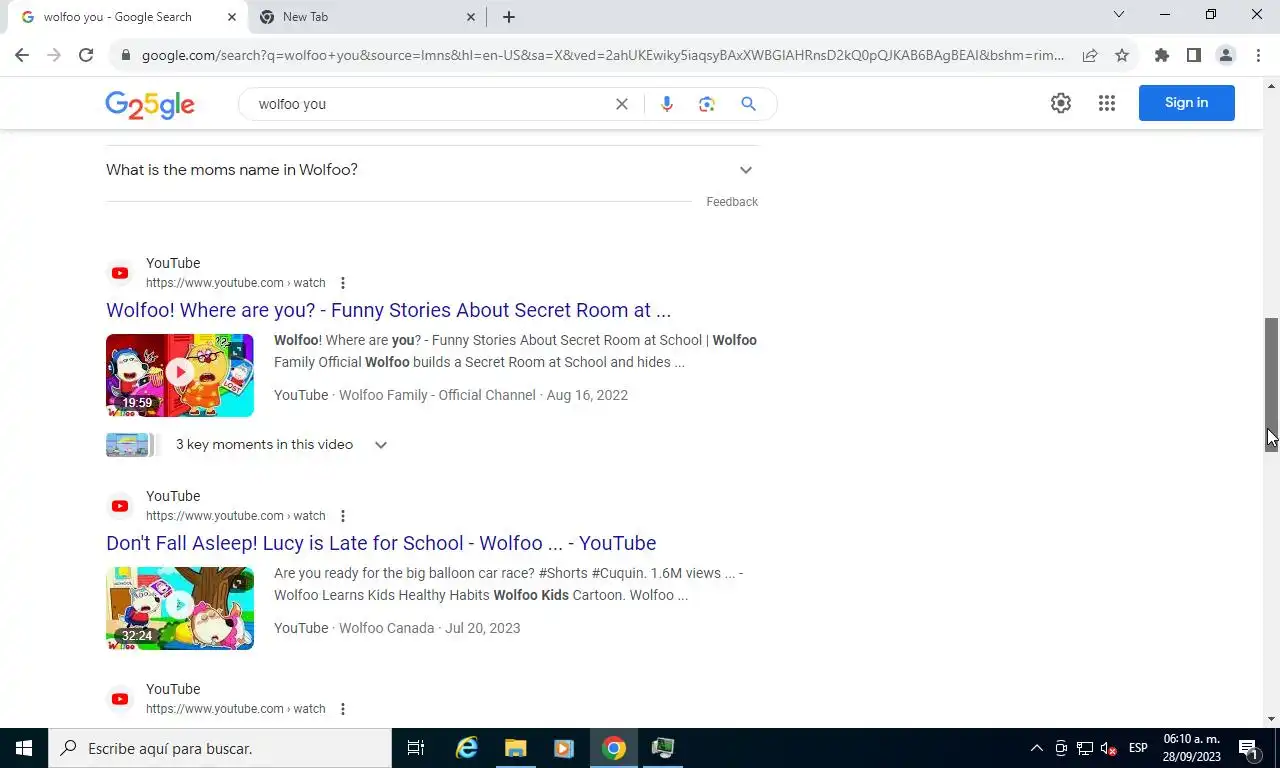Screen dimensions: 1280x768
Task: Play the 32:24 video thumbnail
Action: pyautogui.click(x=180, y=608)
